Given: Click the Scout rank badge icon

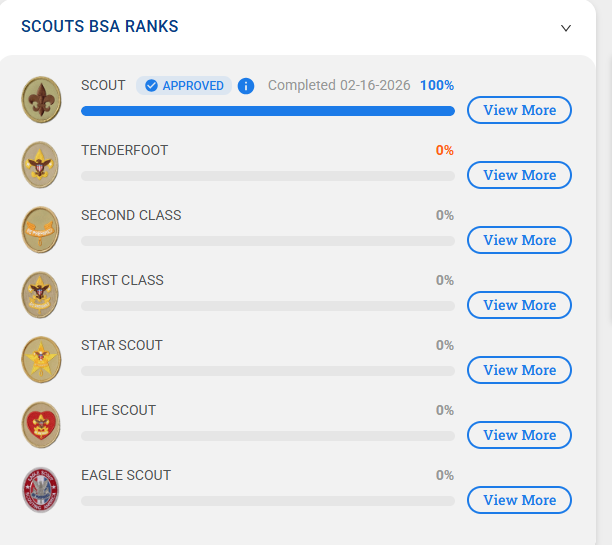Looking at the screenshot, I should click(x=41, y=99).
